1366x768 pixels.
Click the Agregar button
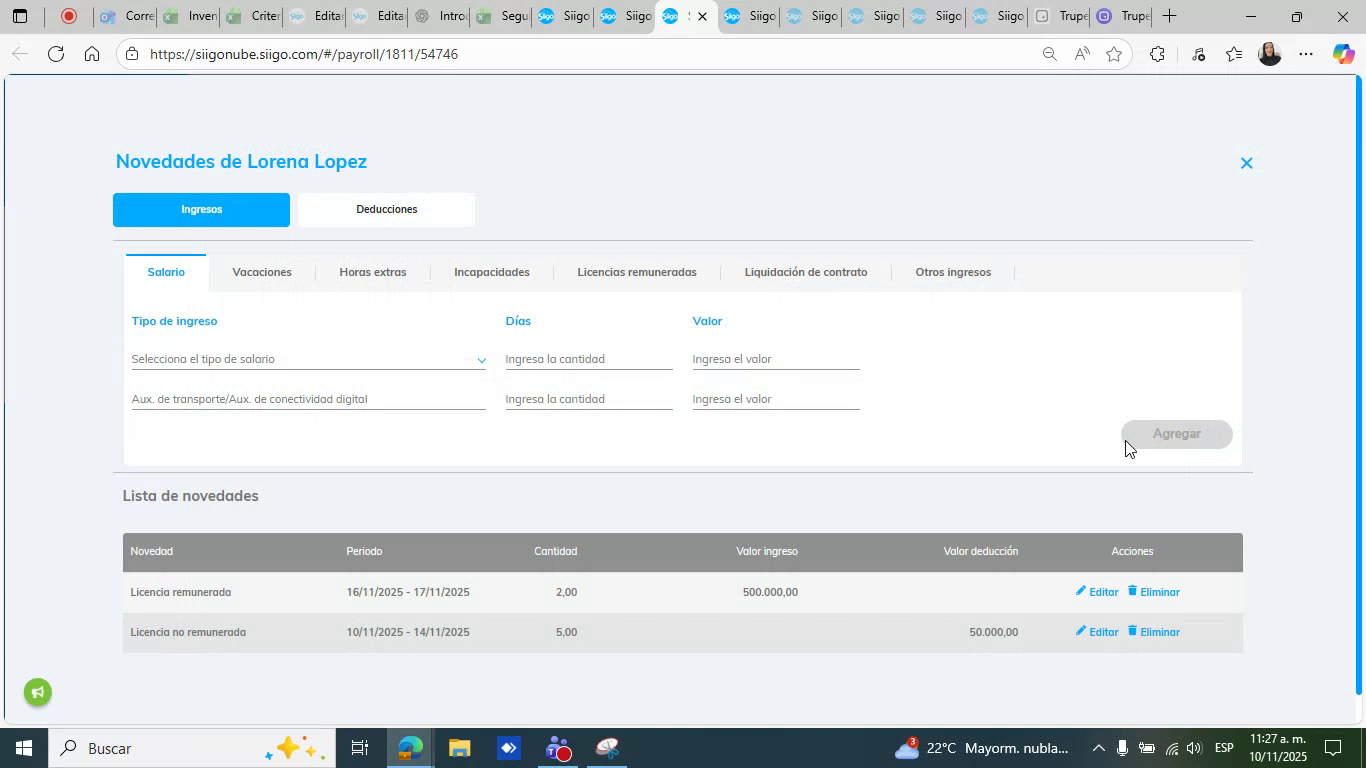tap(1176, 434)
